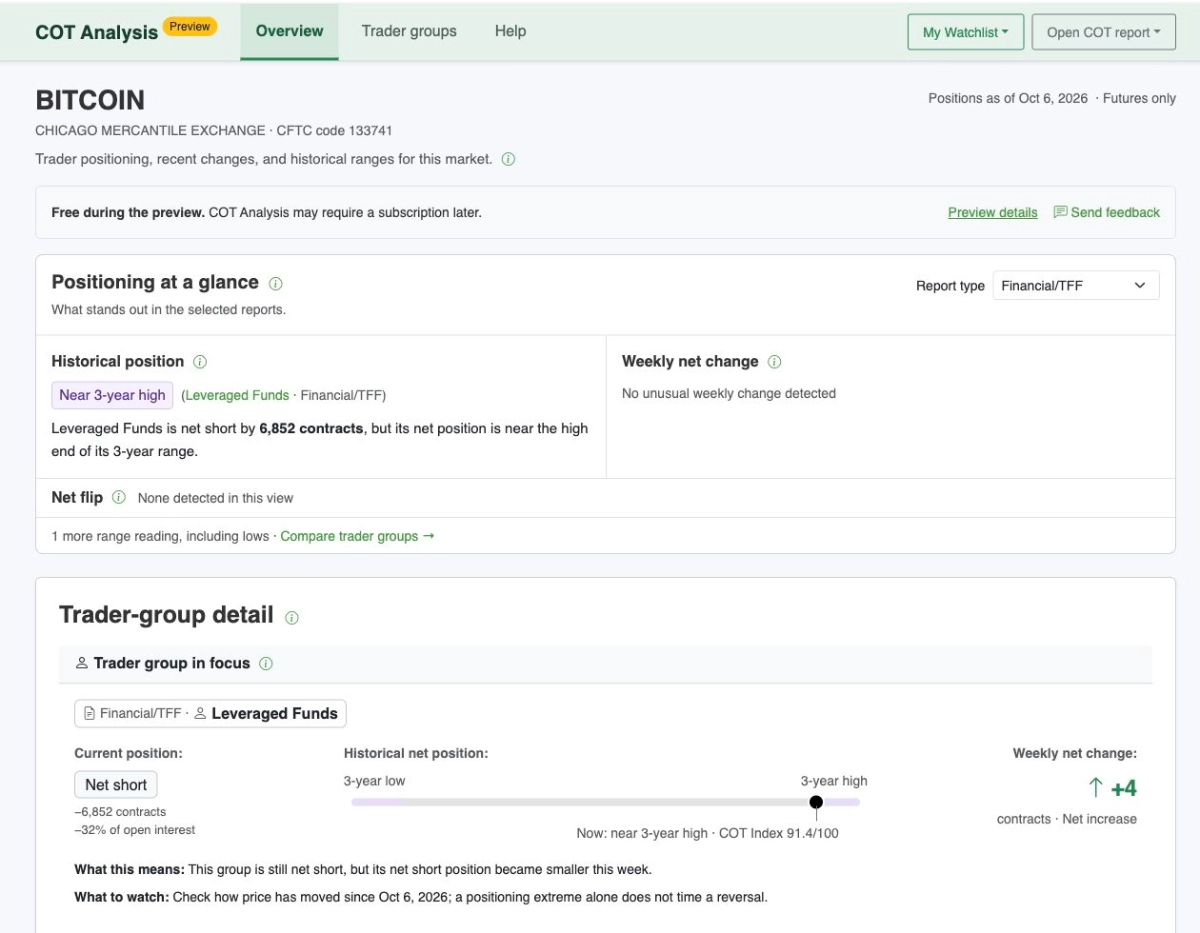Click the yellow Preview badge
Viewport: 1200px width, 933px height.
[x=190, y=27]
